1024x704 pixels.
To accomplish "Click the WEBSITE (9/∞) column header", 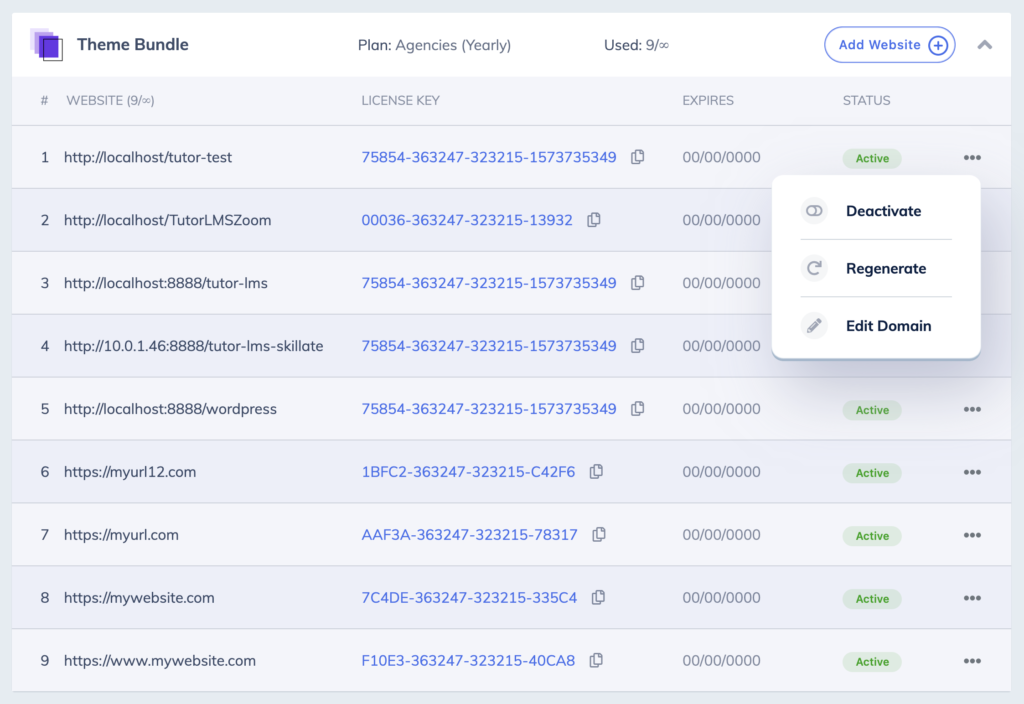I will [x=110, y=101].
